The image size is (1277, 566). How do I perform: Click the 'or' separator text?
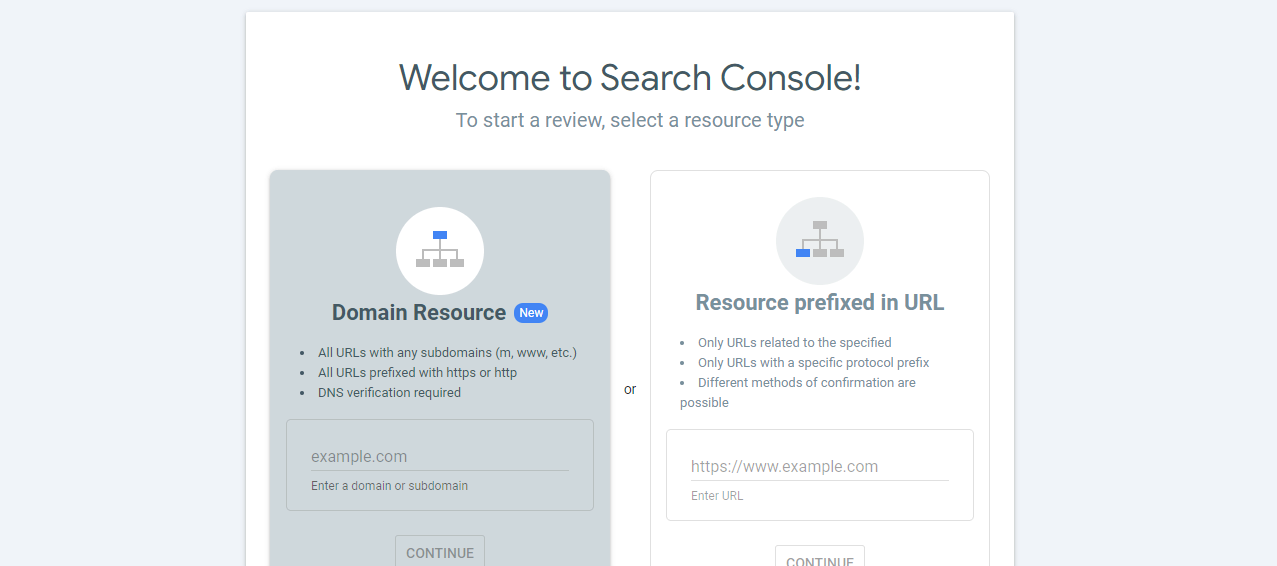tap(630, 389)
